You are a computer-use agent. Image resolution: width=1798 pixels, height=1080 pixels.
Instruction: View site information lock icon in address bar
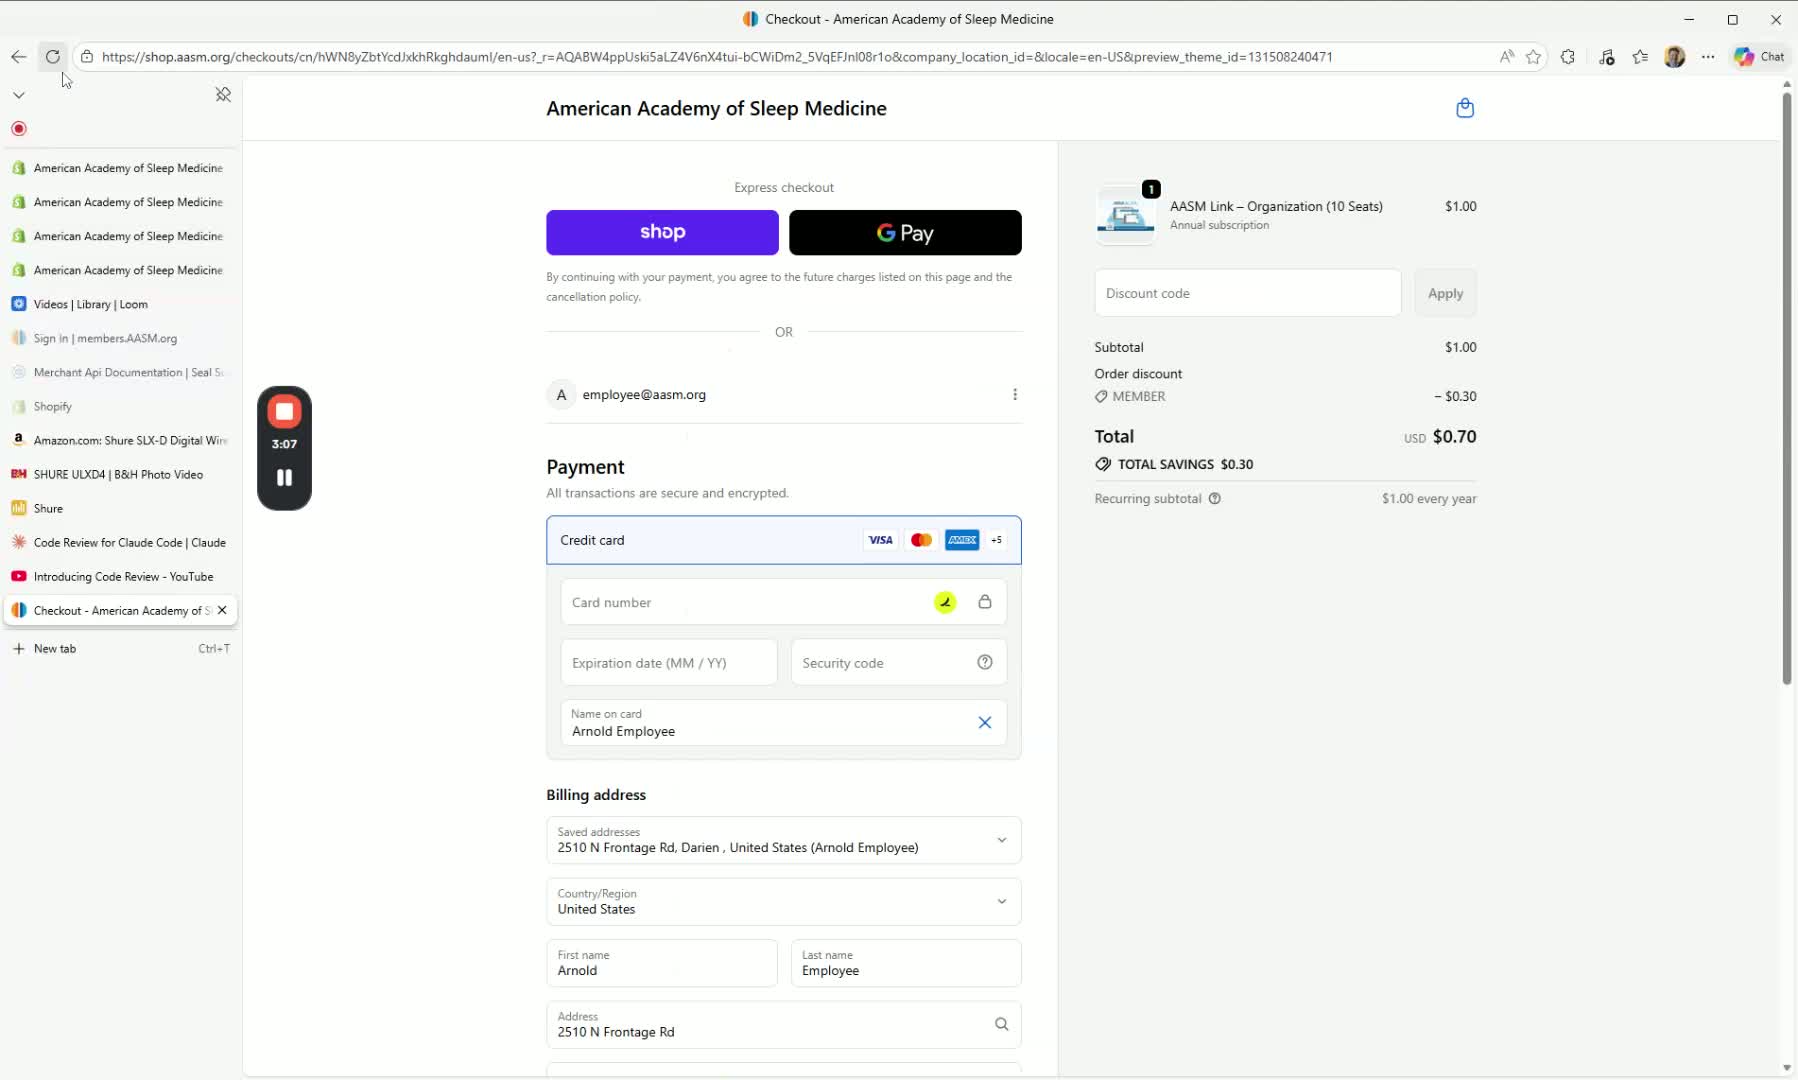coord(87,57)
